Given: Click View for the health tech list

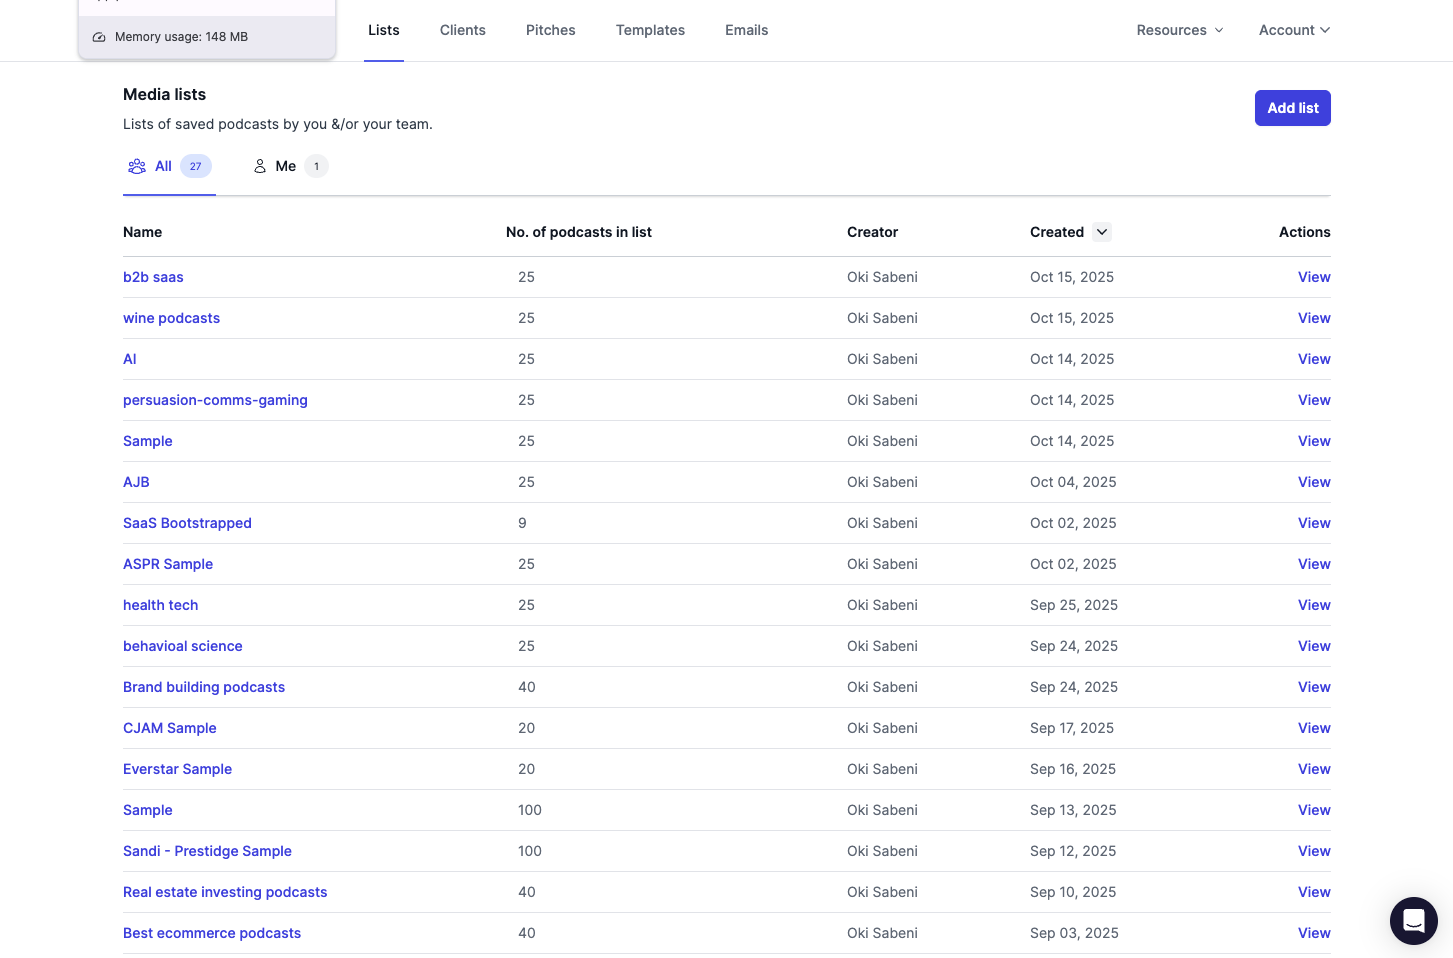Looking at the screenshot, I should click(x=1314, y=605).
